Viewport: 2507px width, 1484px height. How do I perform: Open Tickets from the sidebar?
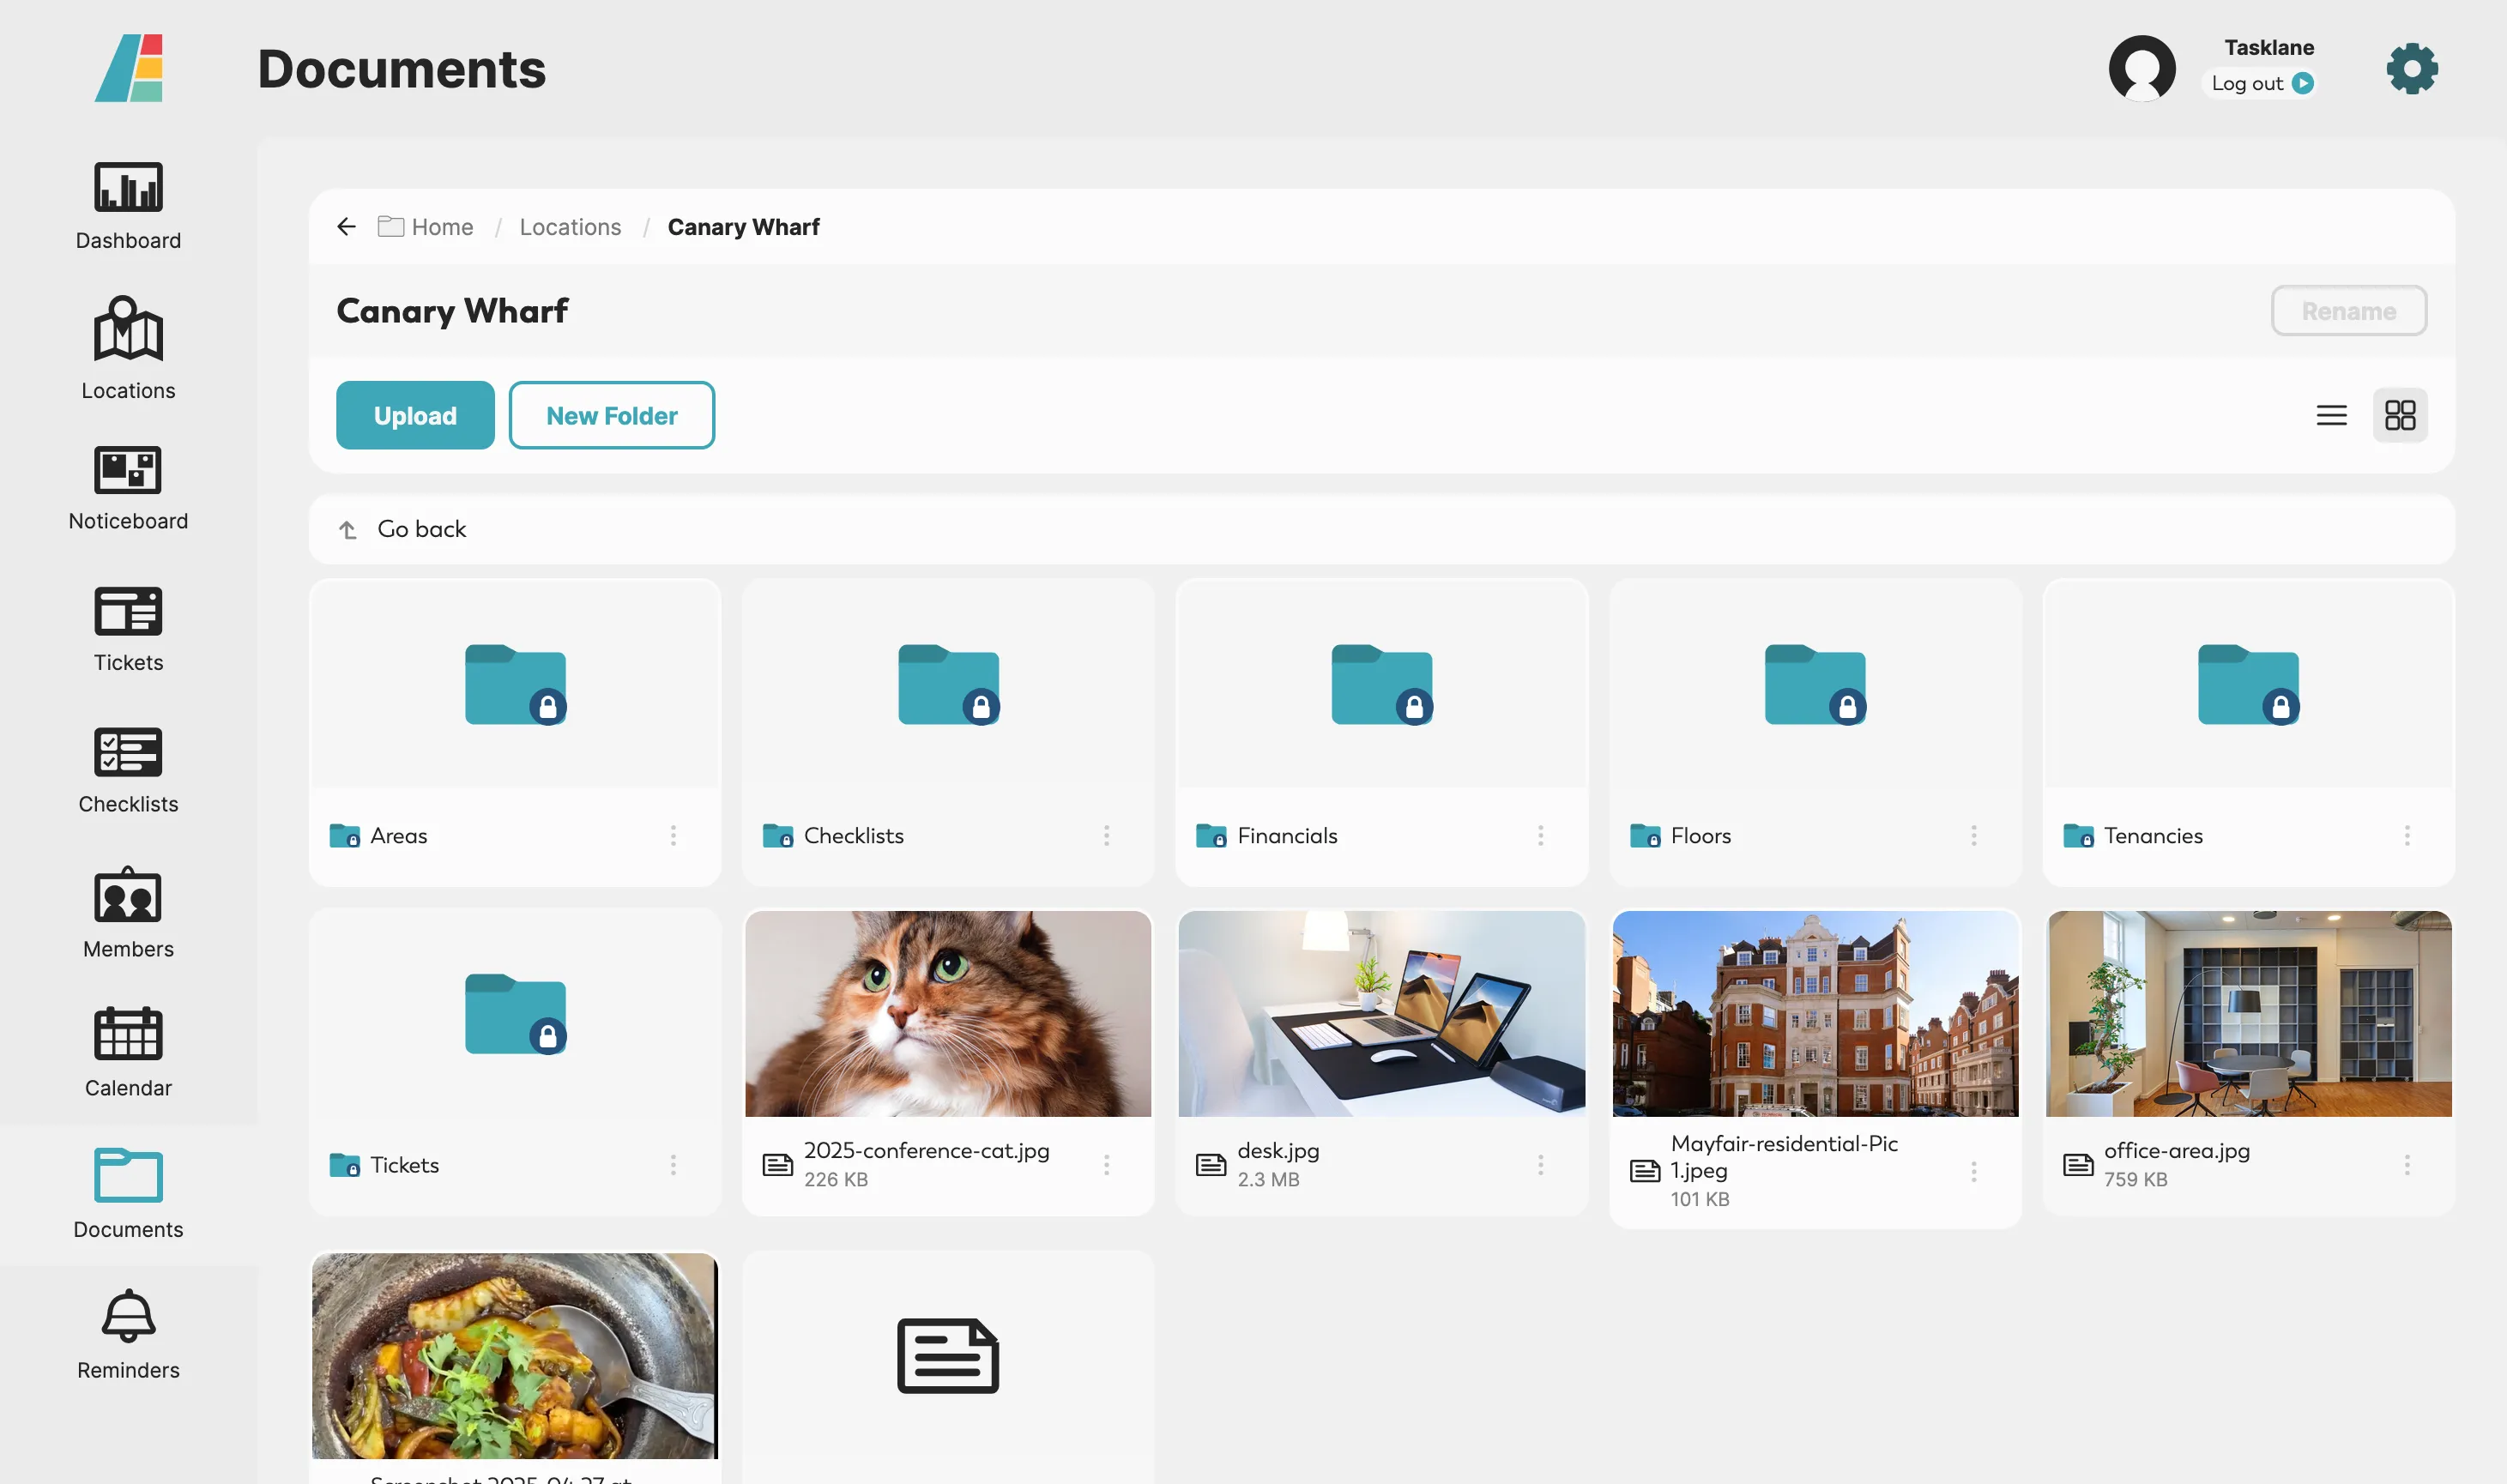[128, 629]
